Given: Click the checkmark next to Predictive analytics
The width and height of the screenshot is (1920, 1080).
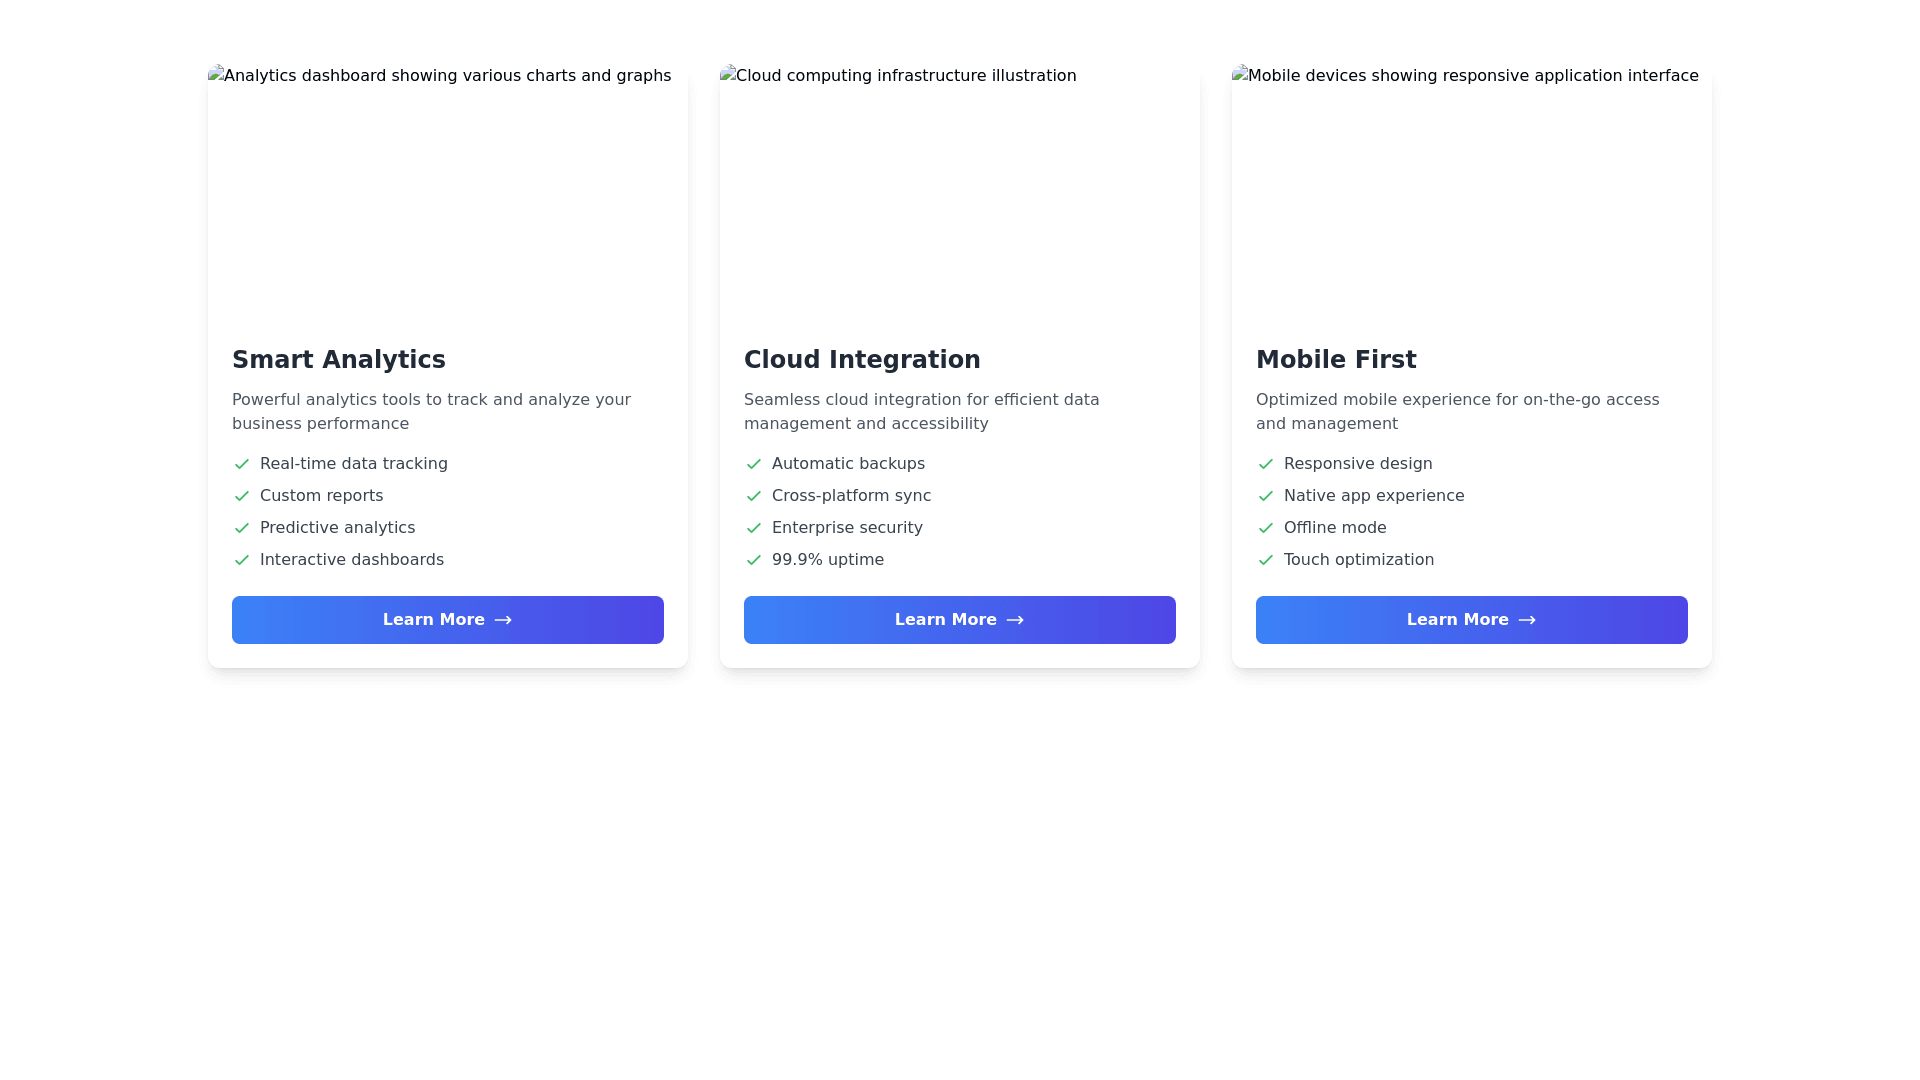Looking at the screenshot, I should [x=241, y=528].
